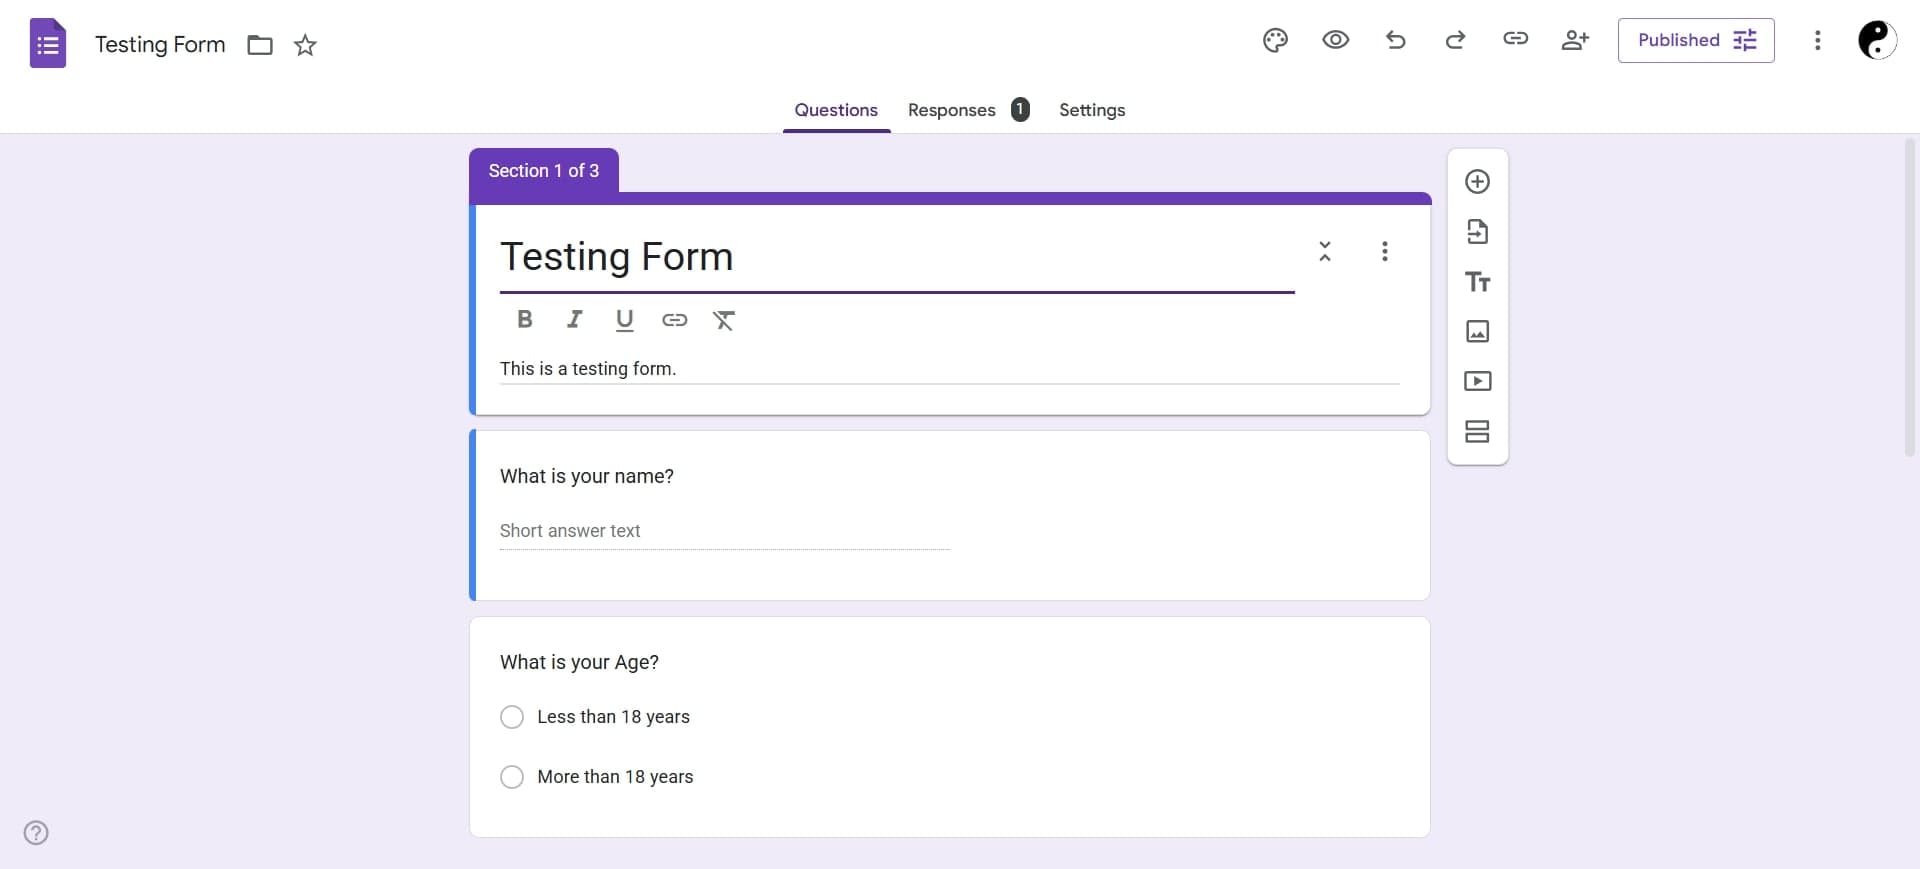Add collaborators with person-plus icon

tap(1575, 40)
